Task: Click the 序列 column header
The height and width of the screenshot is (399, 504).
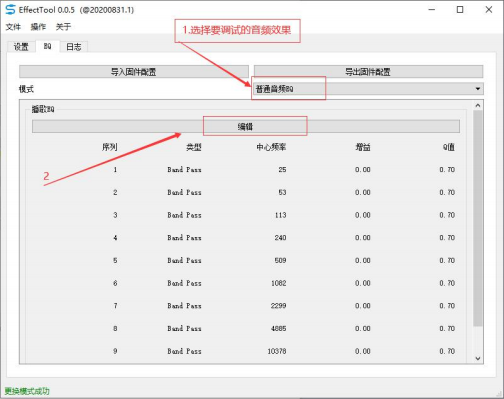Action: click(110, 147)
